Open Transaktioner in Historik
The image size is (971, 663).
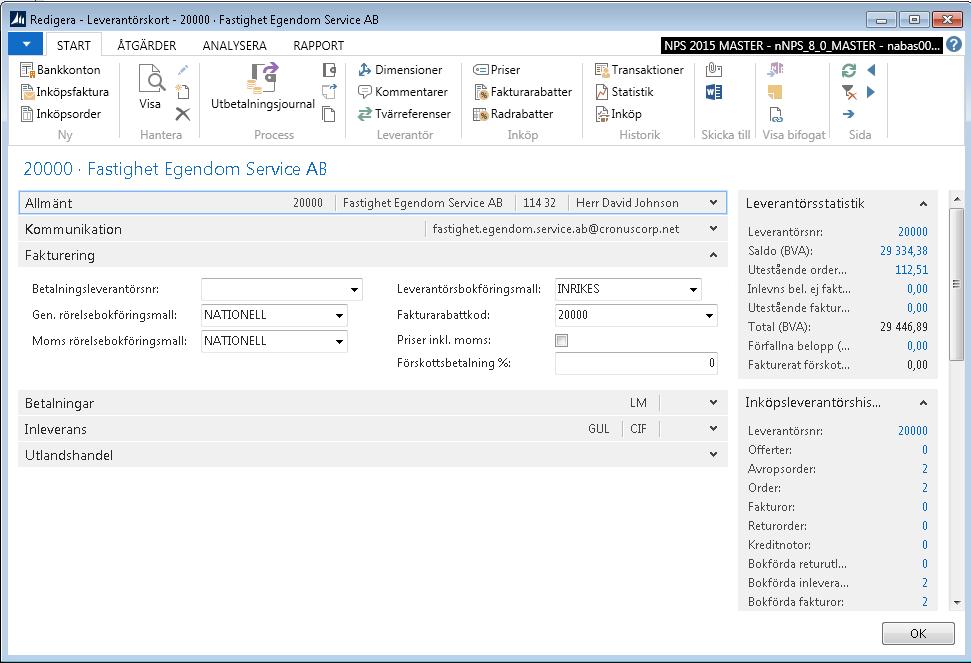(639, 70)
